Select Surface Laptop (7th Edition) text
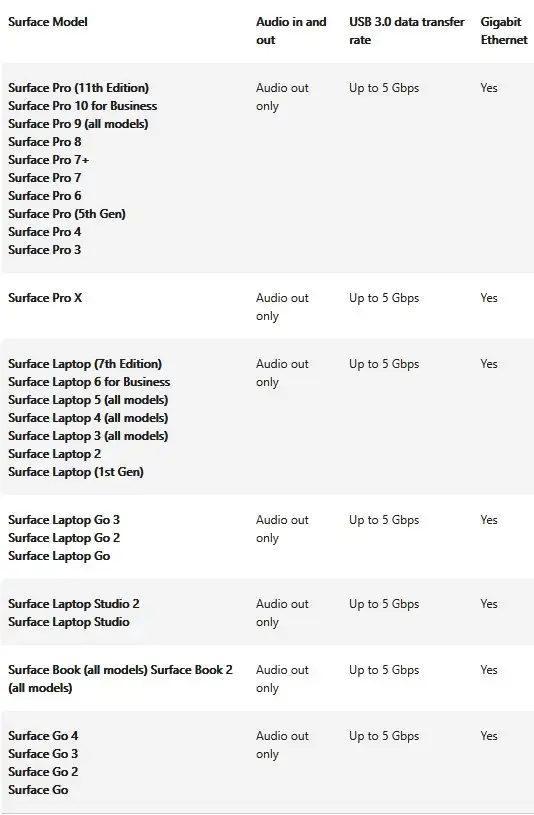Image resolution: width=534 pixels, height=815 pixels. click(x=85, y=364)
